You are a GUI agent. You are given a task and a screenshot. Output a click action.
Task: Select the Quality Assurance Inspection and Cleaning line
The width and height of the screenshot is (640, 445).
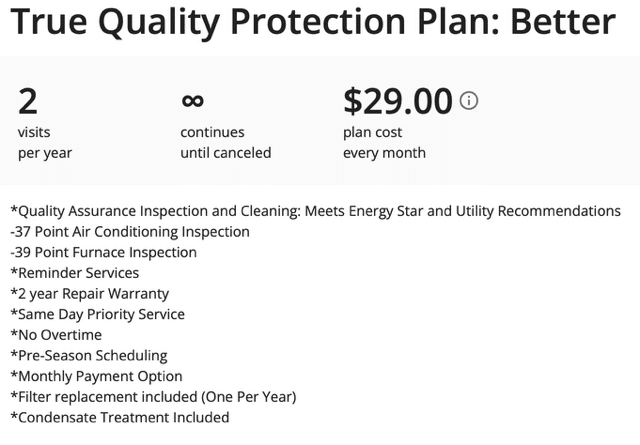coord(316,211)
